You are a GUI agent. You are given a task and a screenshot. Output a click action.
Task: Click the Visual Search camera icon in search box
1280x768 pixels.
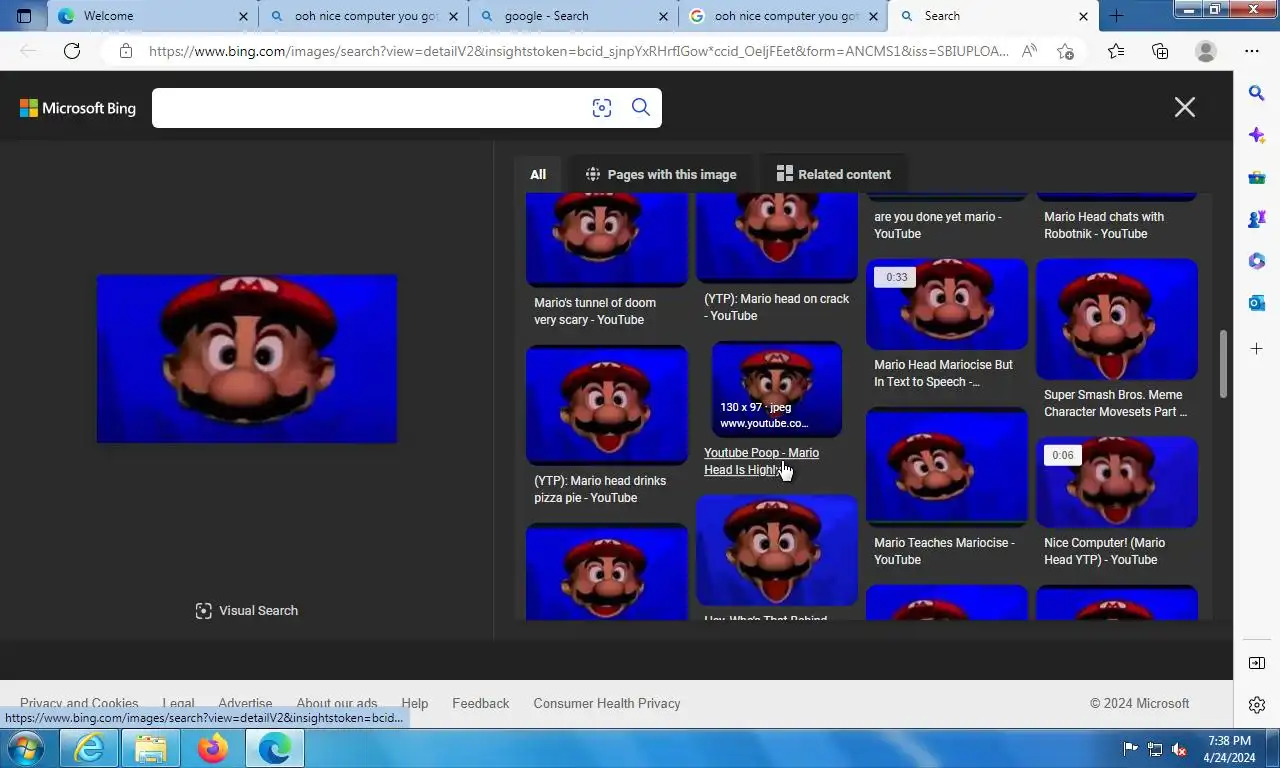(x=601, y=108)
